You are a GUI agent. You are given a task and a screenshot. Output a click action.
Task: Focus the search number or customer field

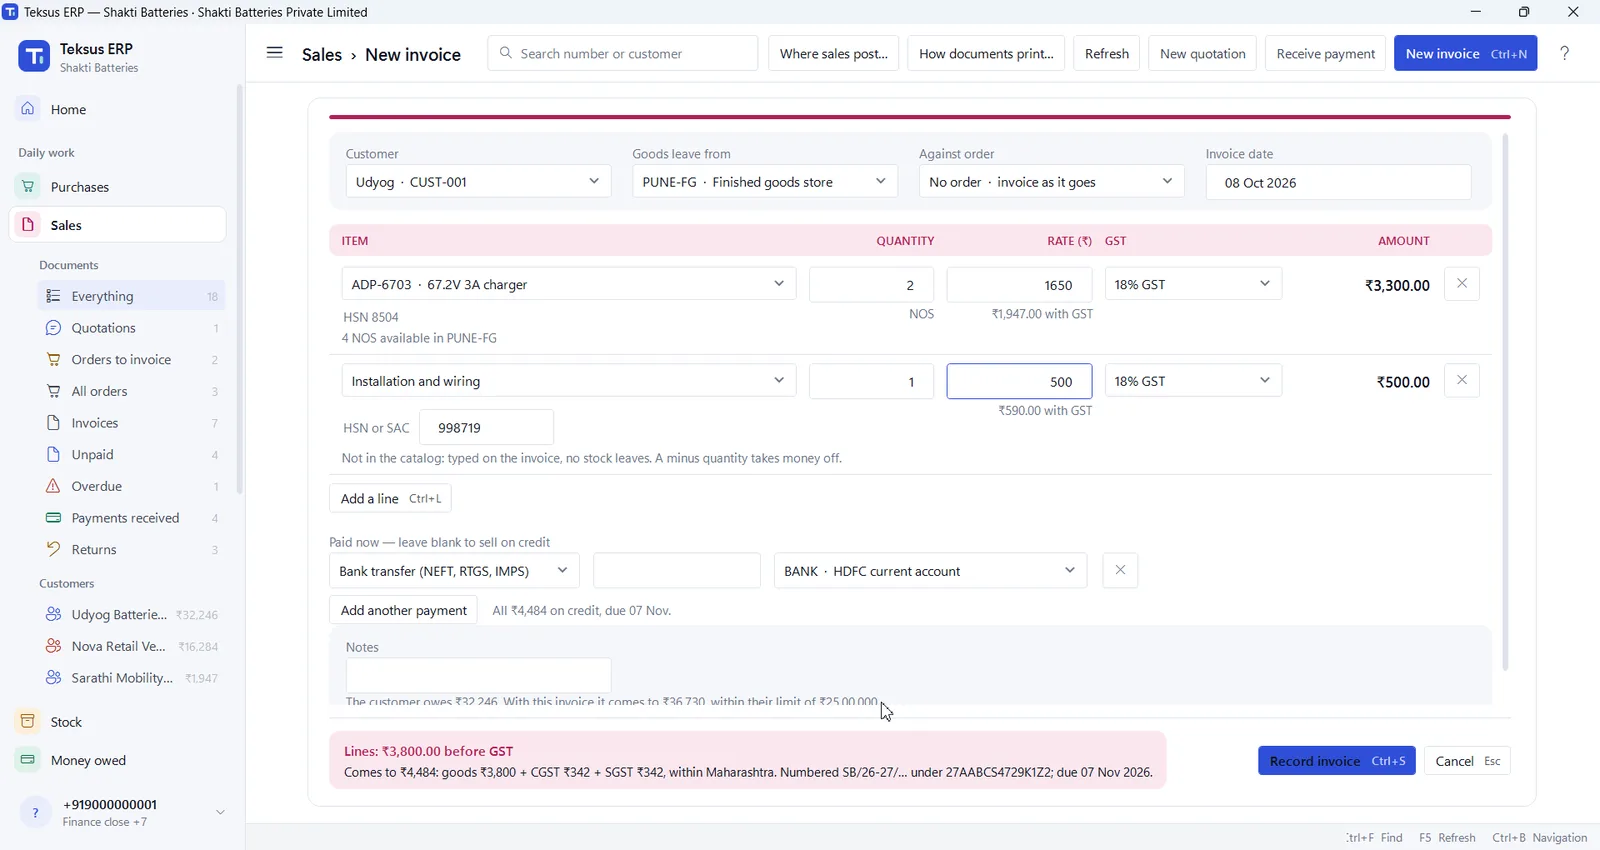623,53
